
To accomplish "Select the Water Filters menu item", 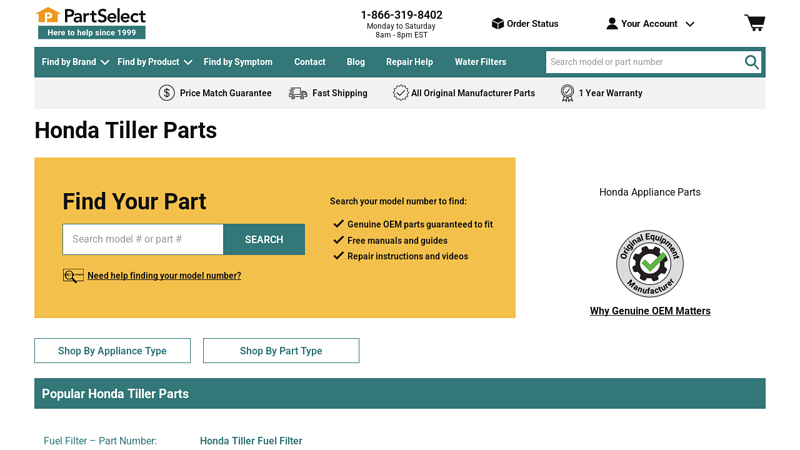I will point(480,62).
